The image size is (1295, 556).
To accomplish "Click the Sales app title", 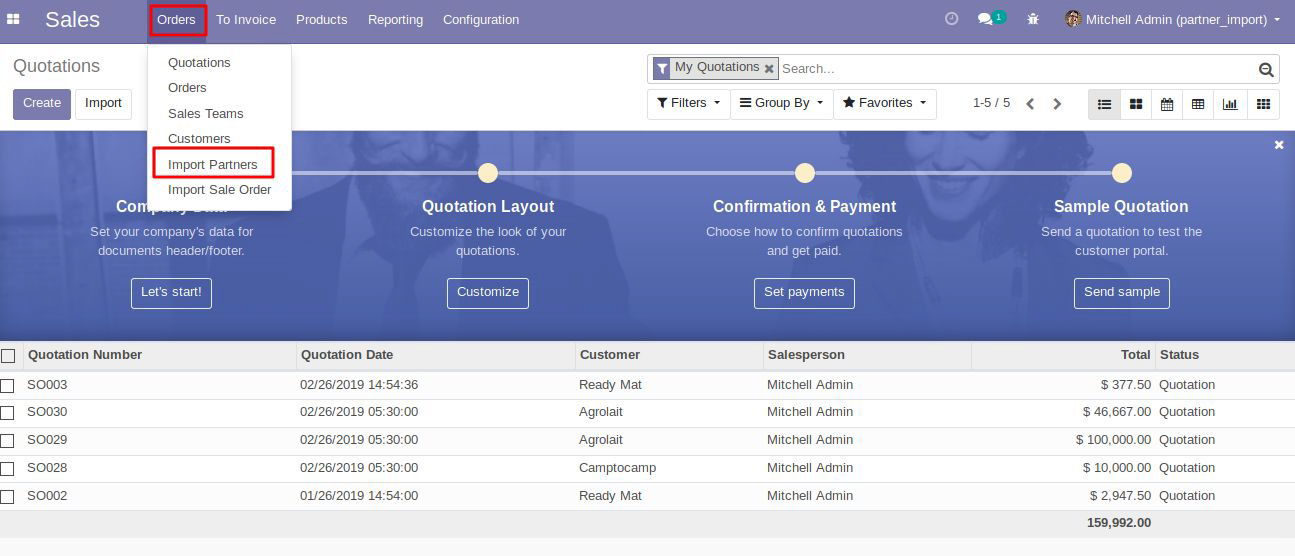I will coord(72,19).
